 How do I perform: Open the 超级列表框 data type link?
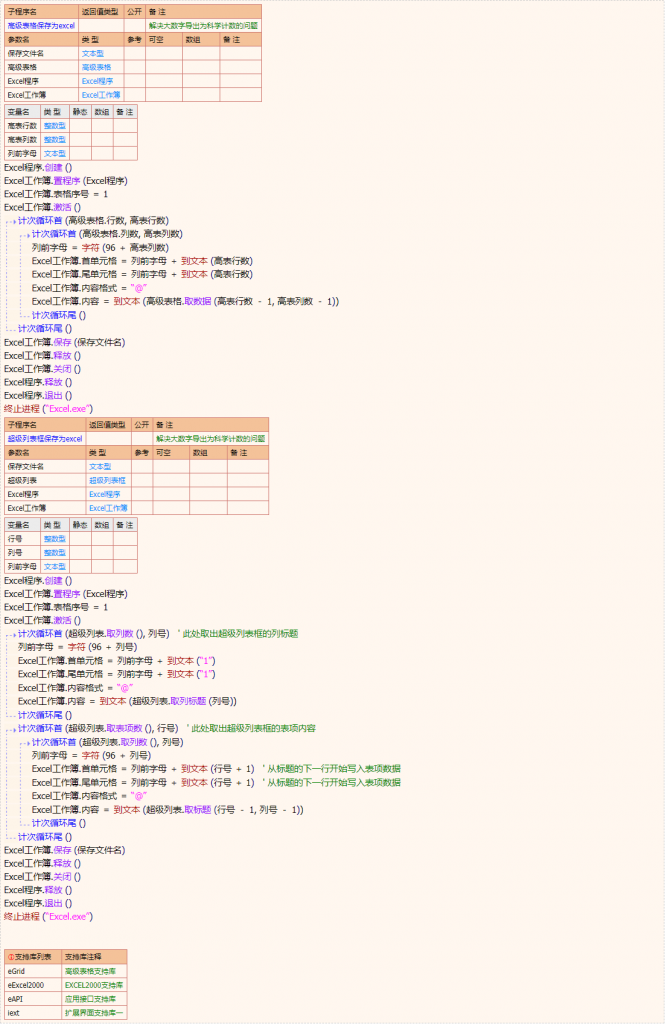(108, 480)
